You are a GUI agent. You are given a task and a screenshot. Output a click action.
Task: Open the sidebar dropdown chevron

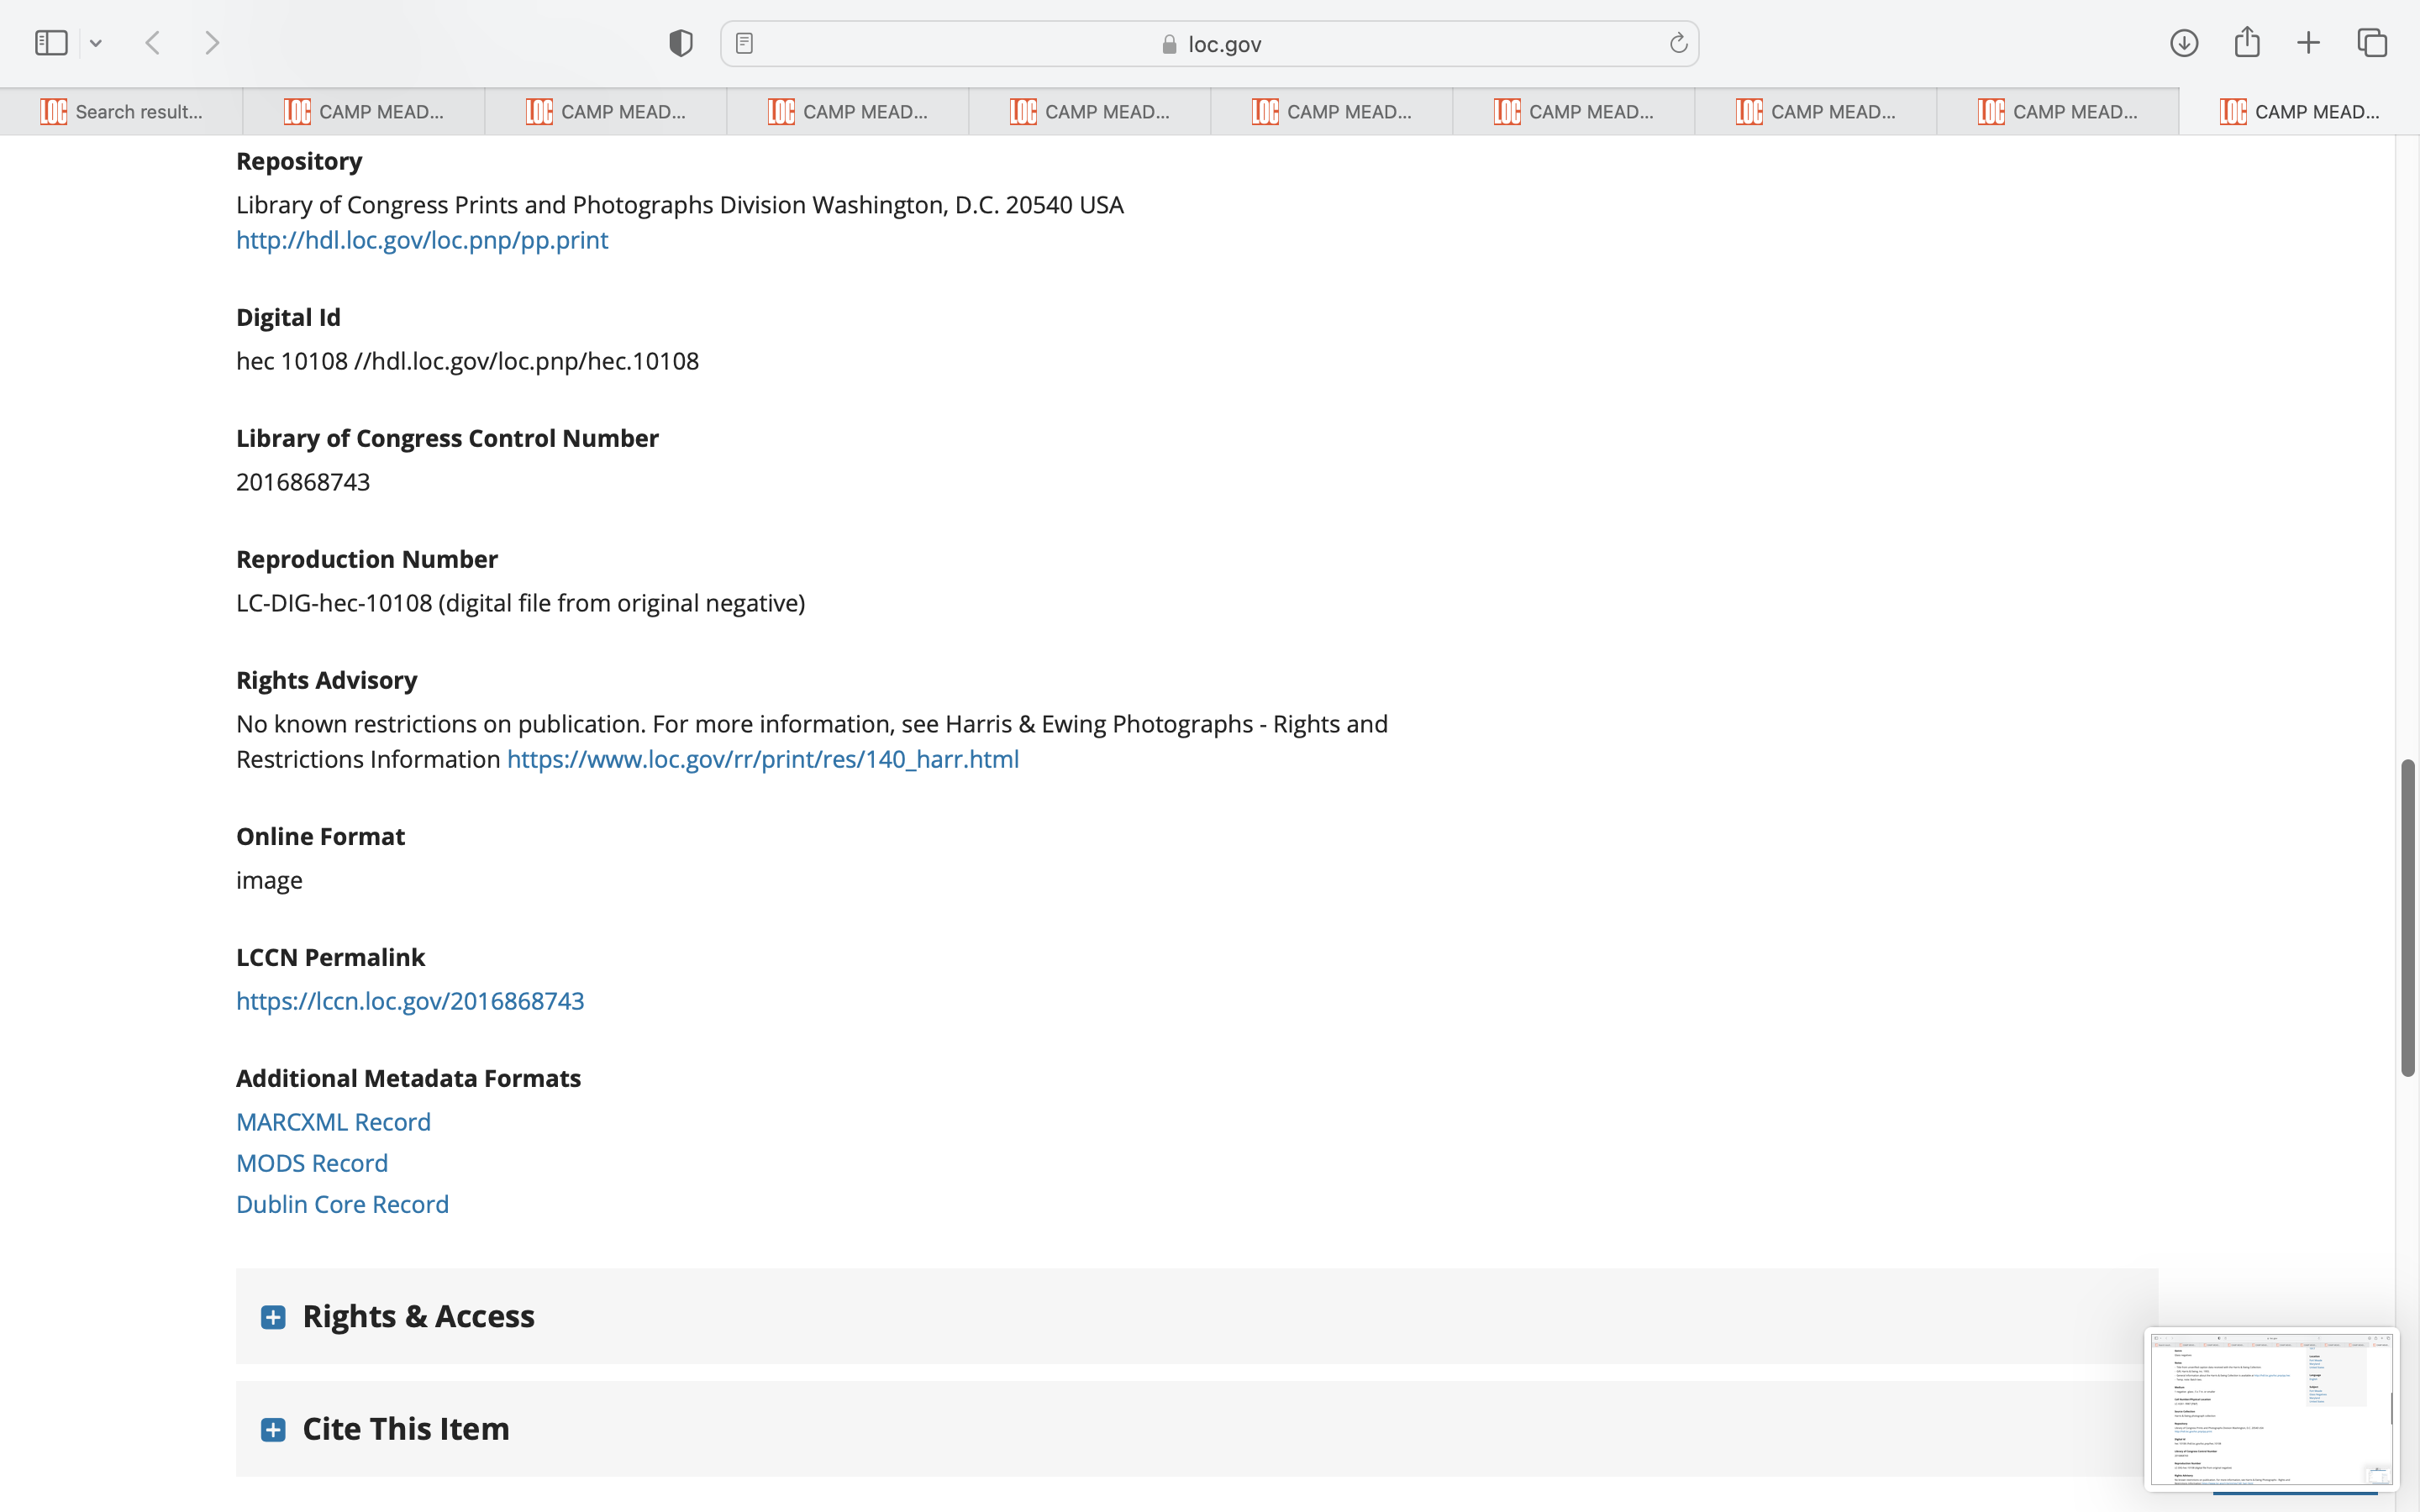point(96,43)
